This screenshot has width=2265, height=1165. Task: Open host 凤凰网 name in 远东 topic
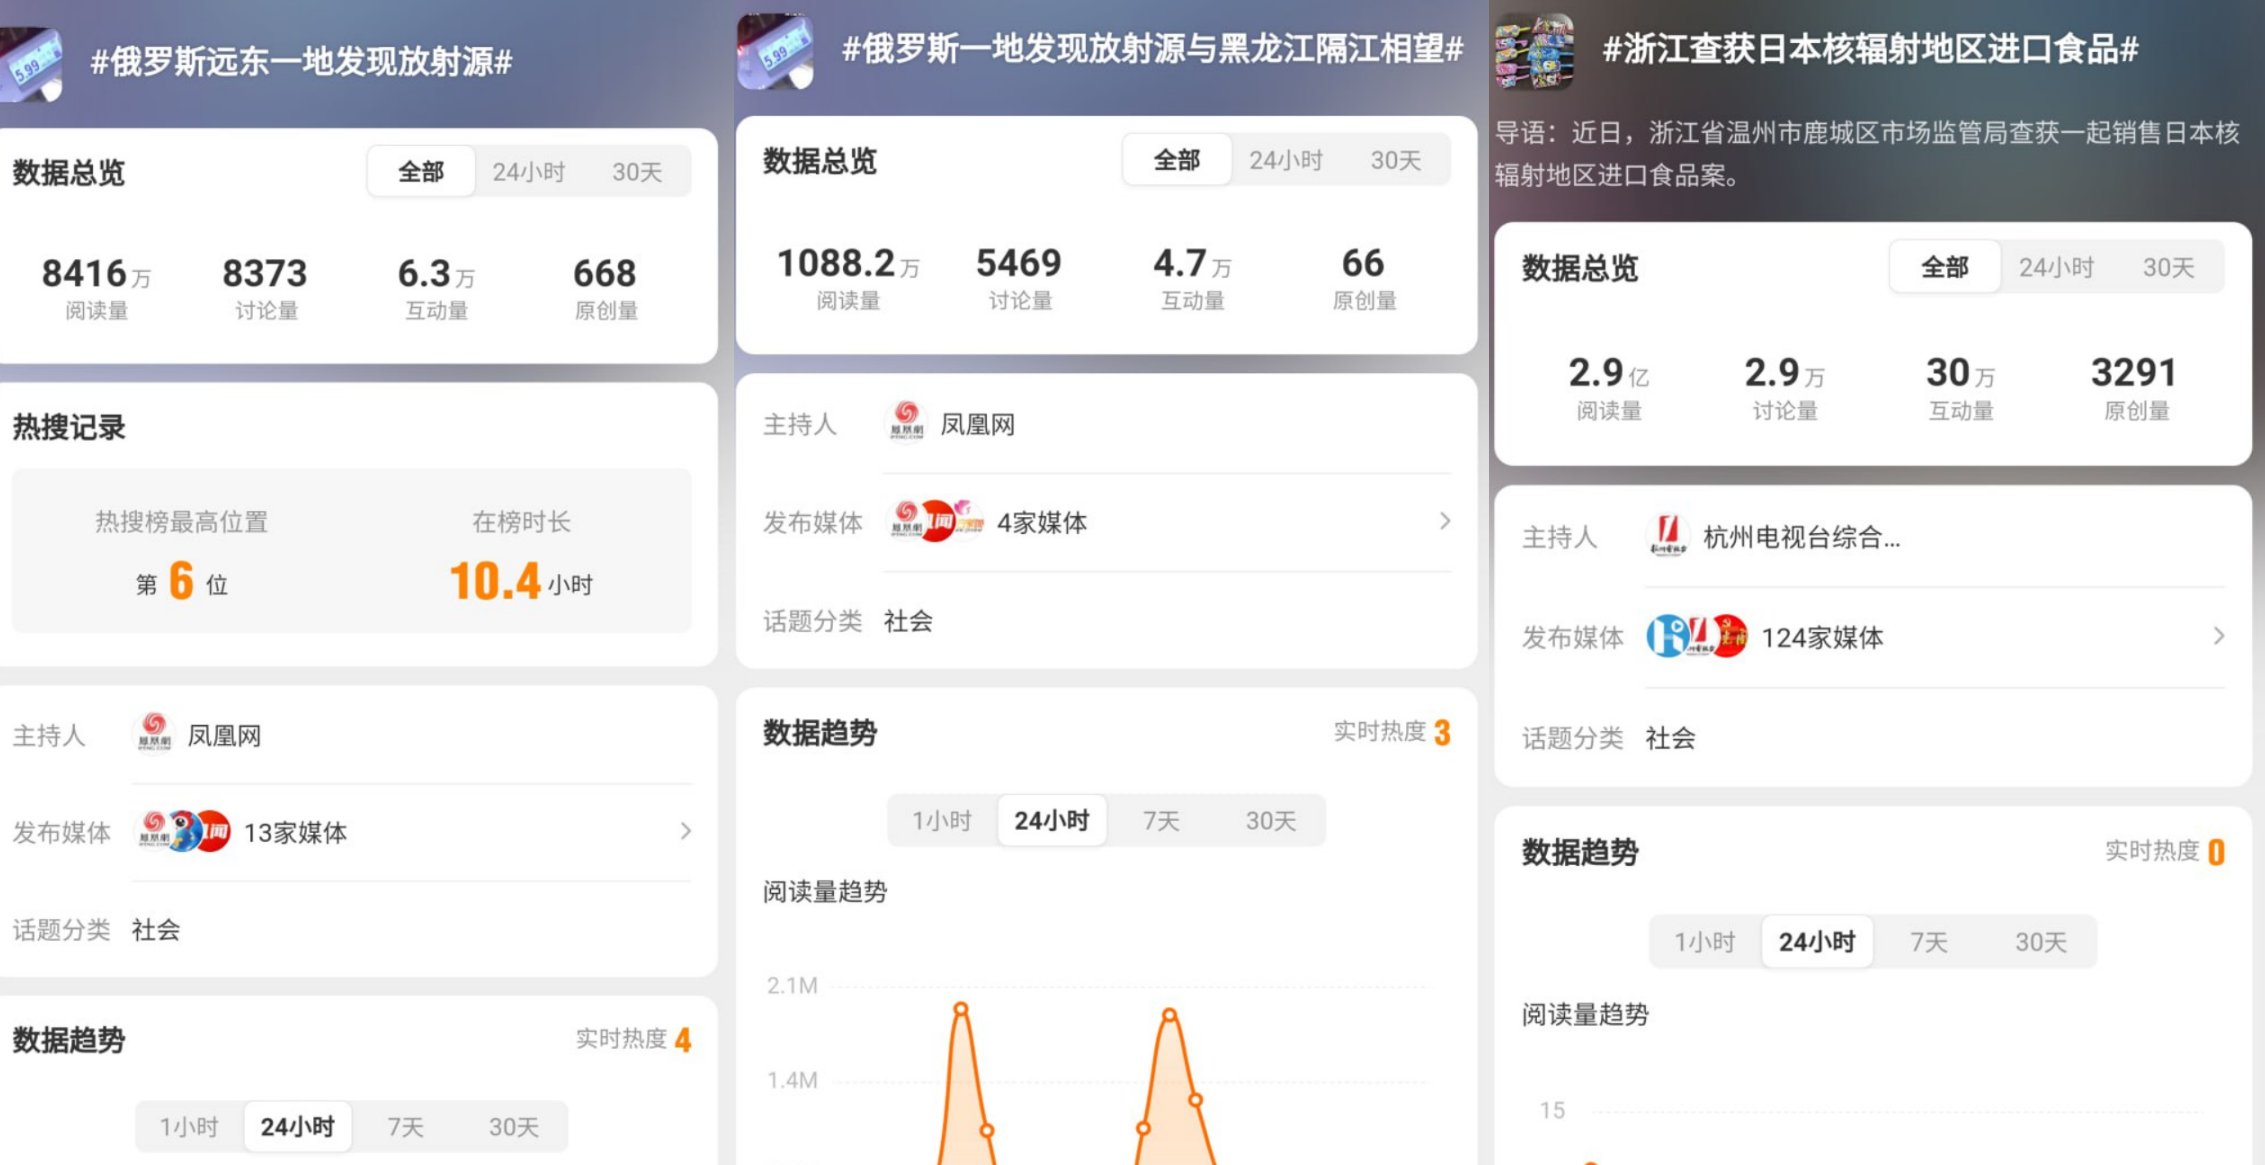pyautogui.click(x=224, y=736)
